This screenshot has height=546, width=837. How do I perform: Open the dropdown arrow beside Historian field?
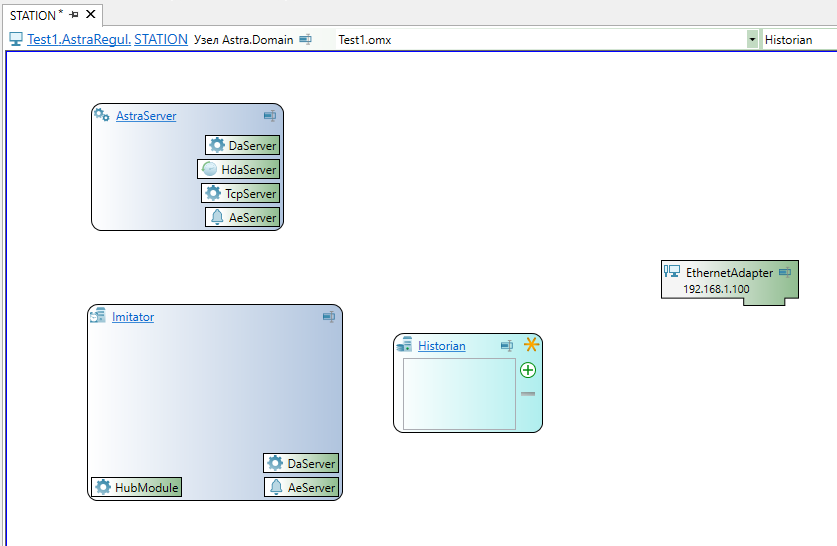pyautogui.click(x=752, y=40)
